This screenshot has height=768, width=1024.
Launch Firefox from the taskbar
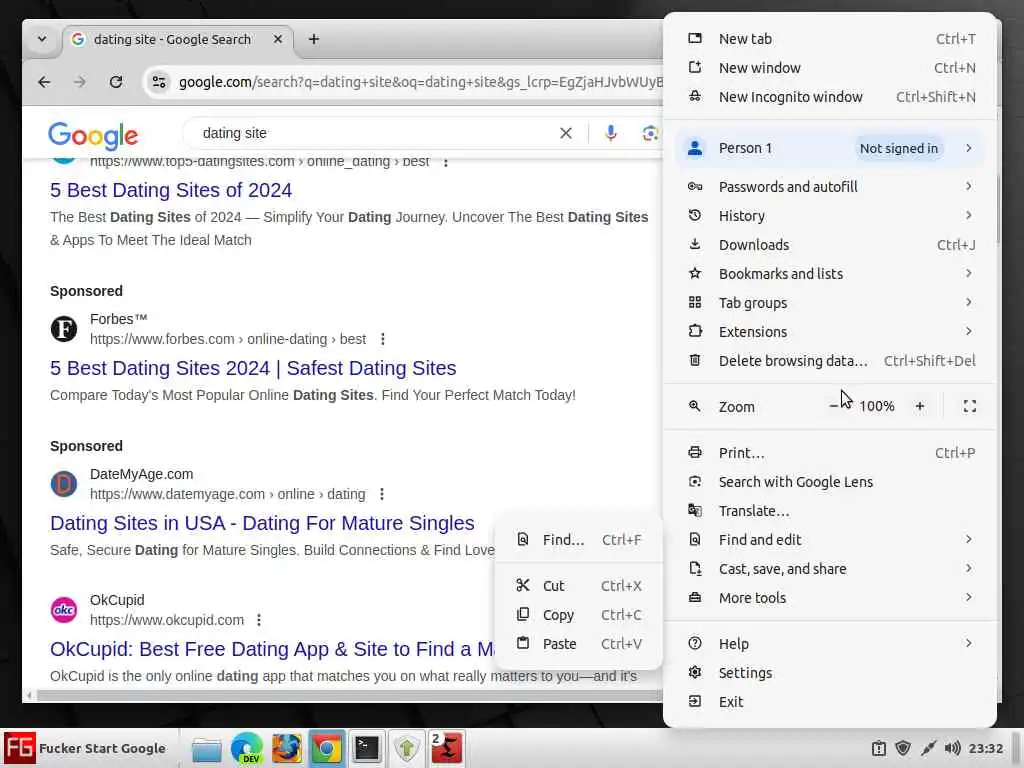[287, 749]
